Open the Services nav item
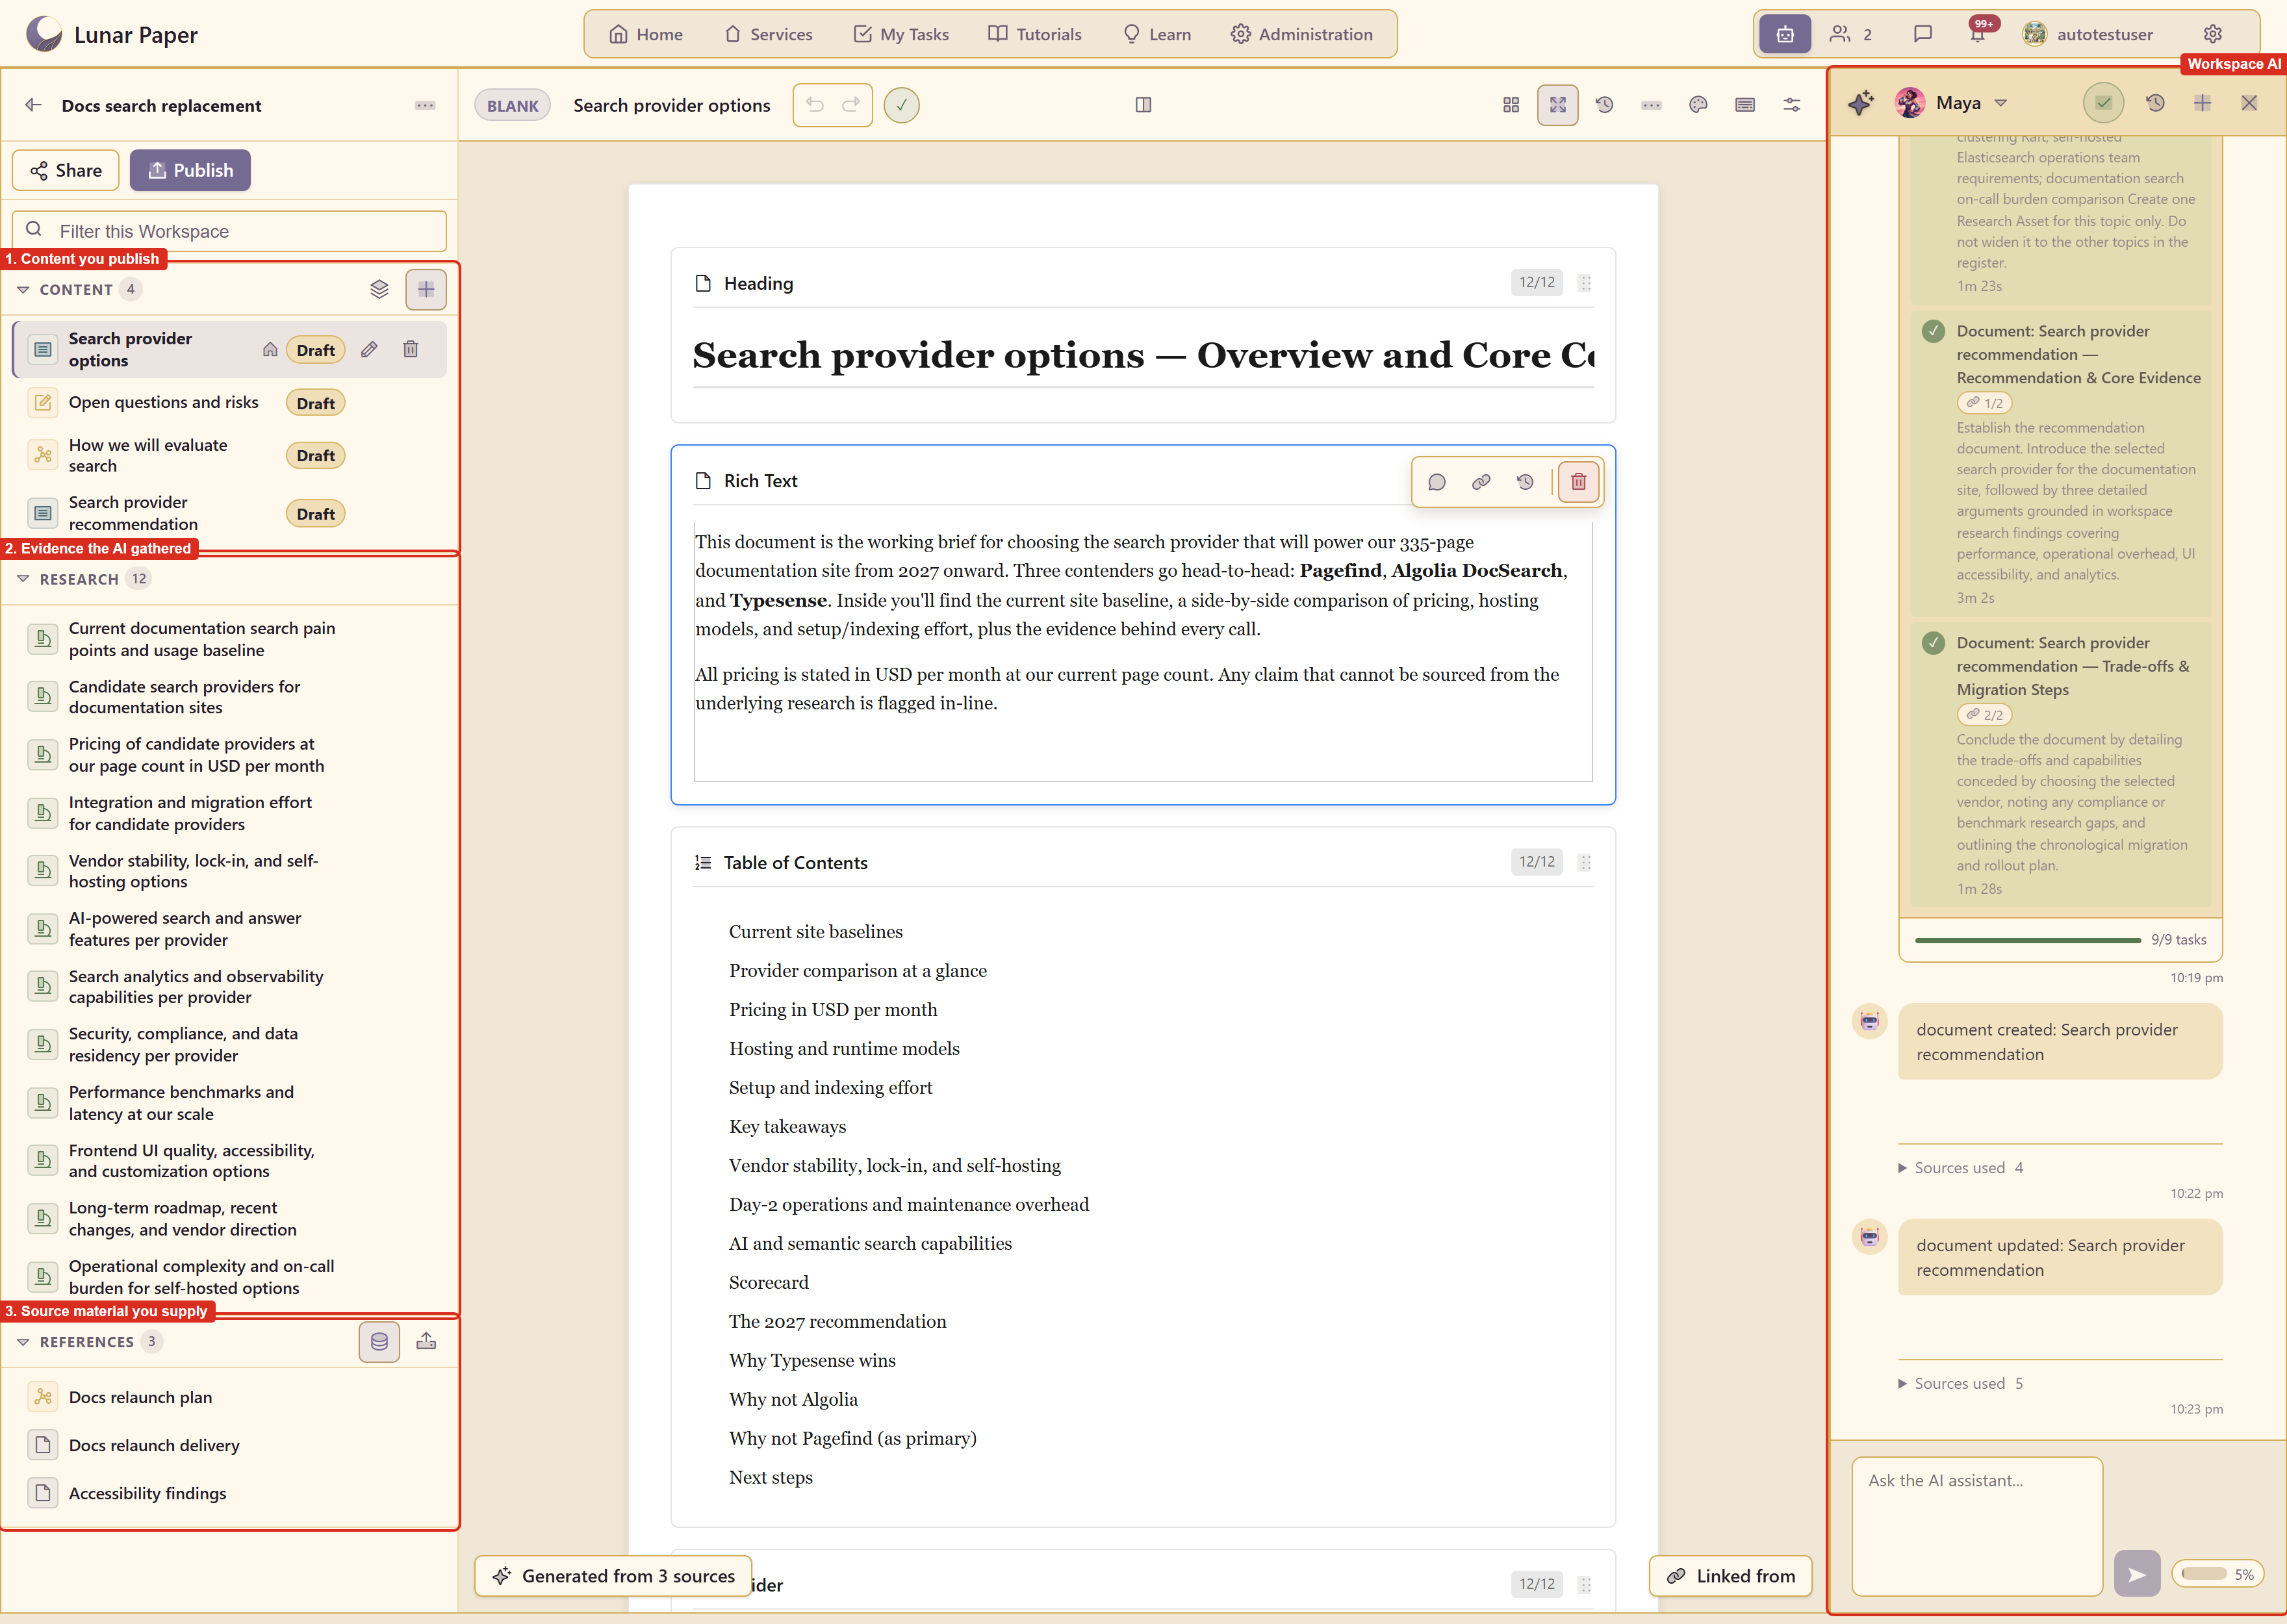 coord(768,34)
